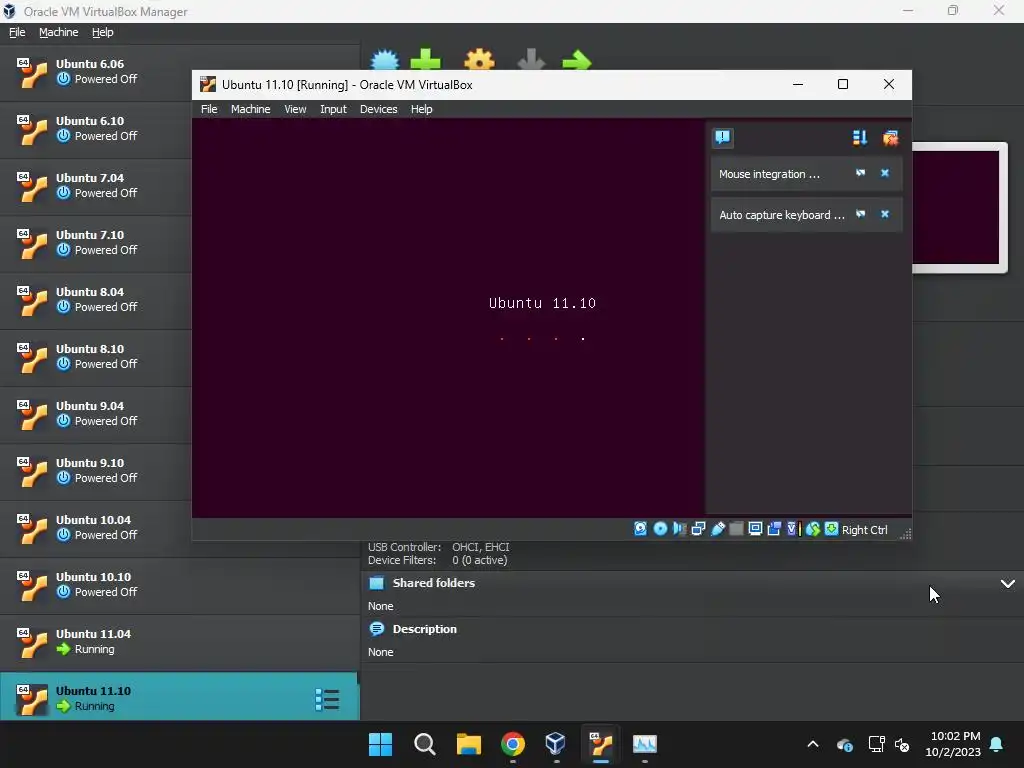1024x768 pixels.
Task: Toggle the notification center icon
Action: coord(723,137)
